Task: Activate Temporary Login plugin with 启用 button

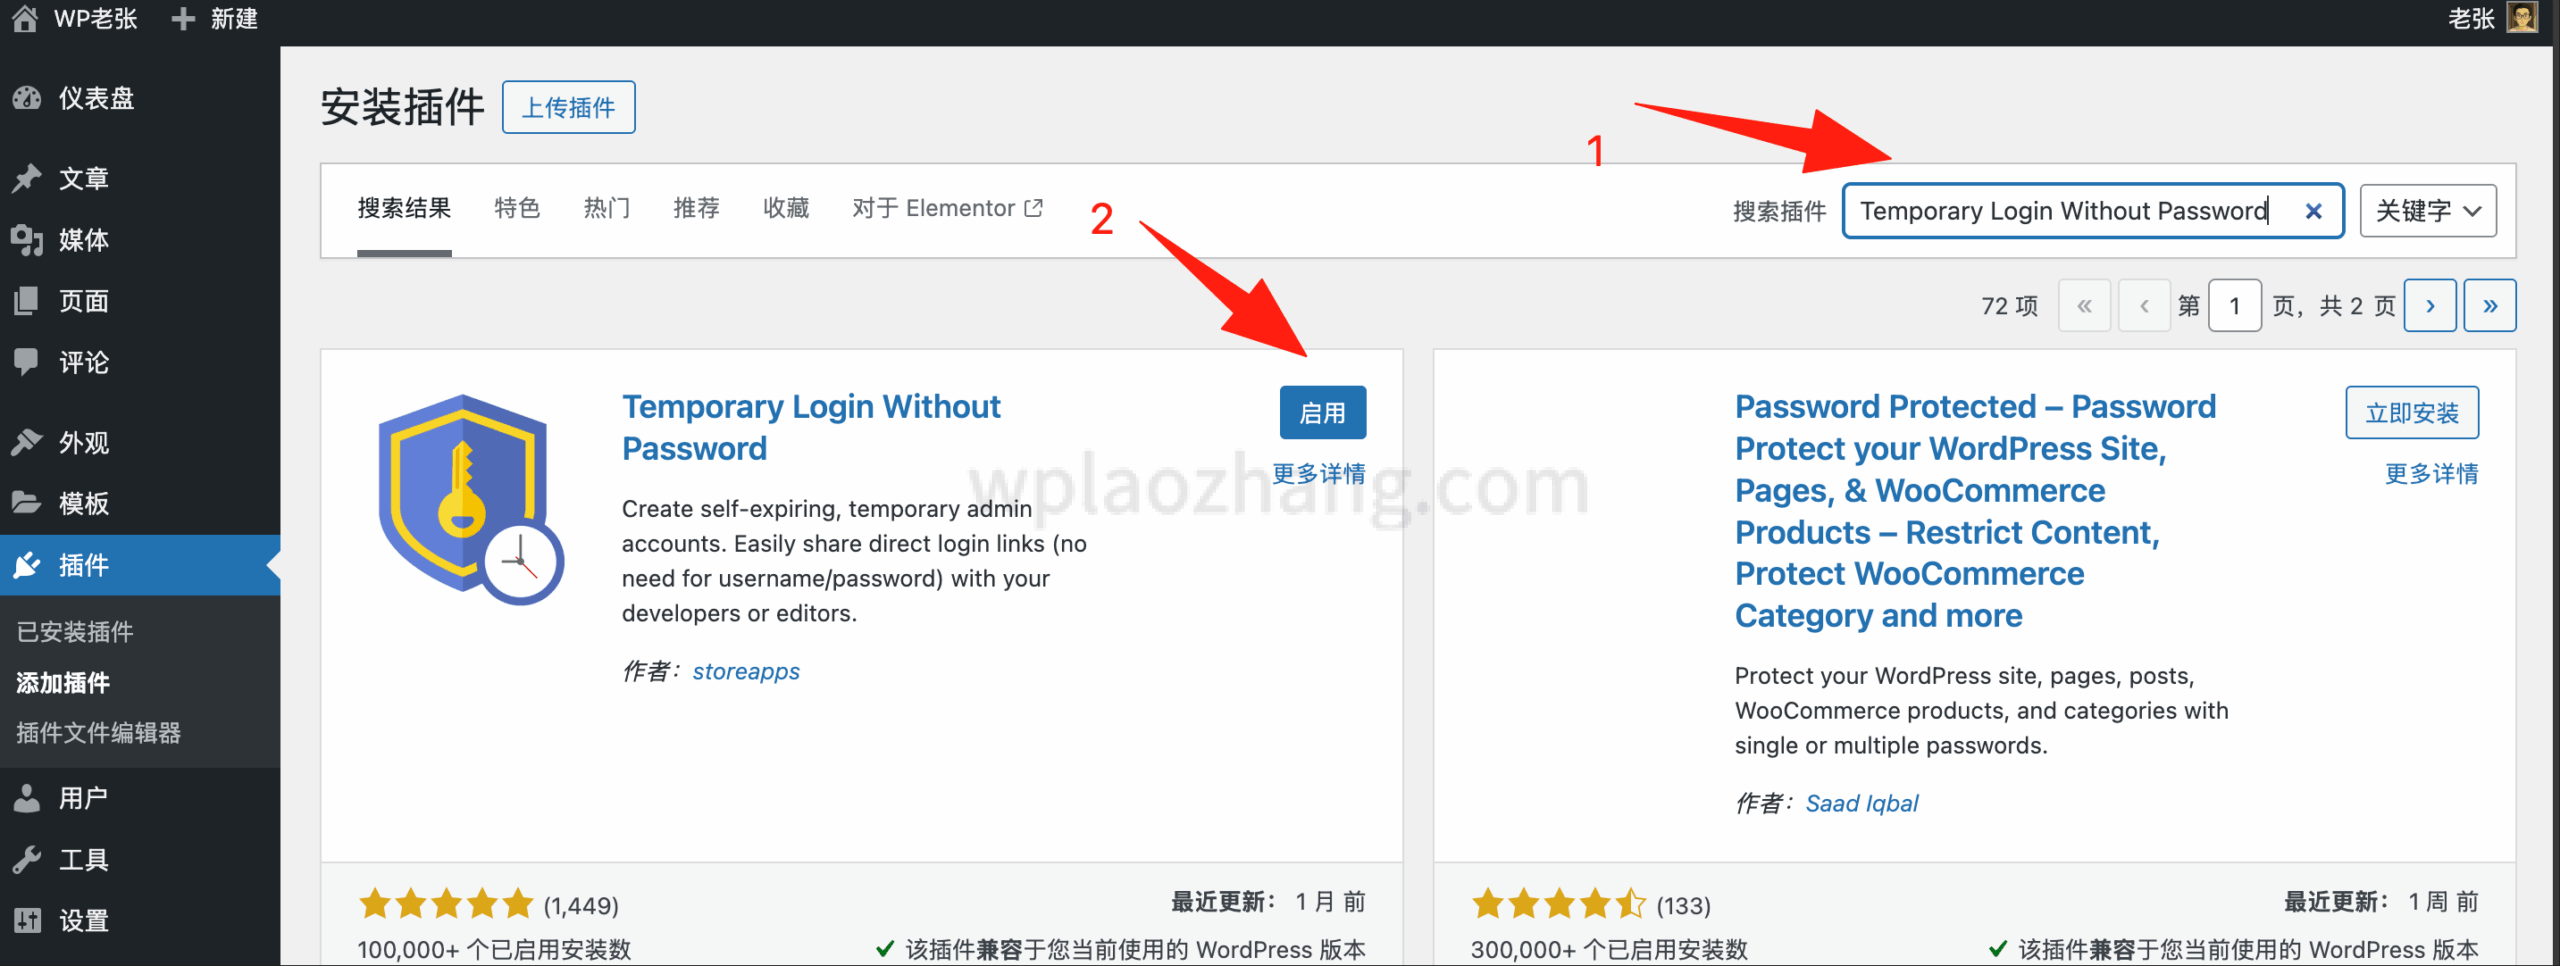Action: (x=1323, y=412)
